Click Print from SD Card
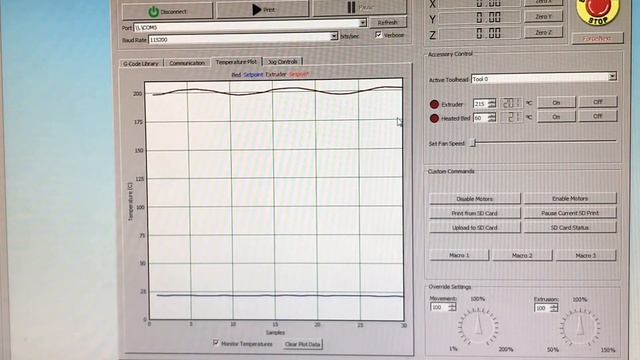 [x=475, y=213]
